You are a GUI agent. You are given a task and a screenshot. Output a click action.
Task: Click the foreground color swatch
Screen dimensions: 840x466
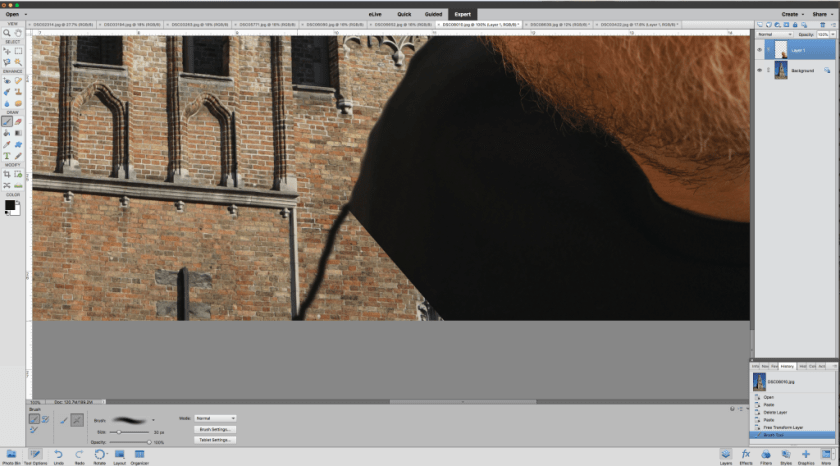tap(10, 205)
